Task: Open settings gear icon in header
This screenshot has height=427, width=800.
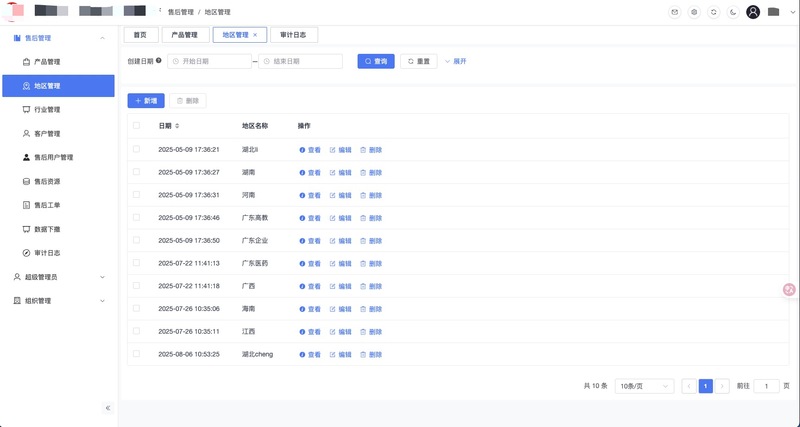Action: (695, 12)
